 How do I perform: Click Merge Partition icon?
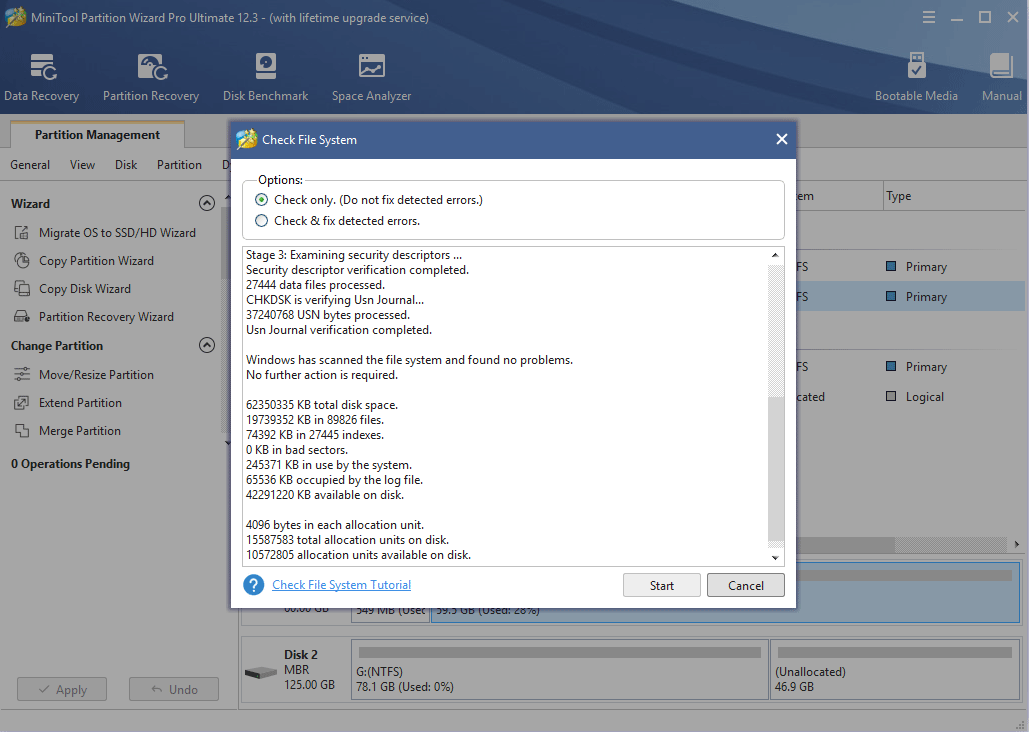(22, 431)
